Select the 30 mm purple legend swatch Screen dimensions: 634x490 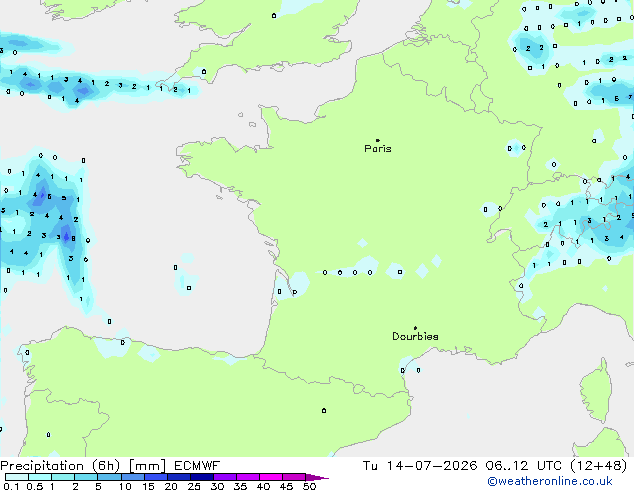[x=225, y=477]
